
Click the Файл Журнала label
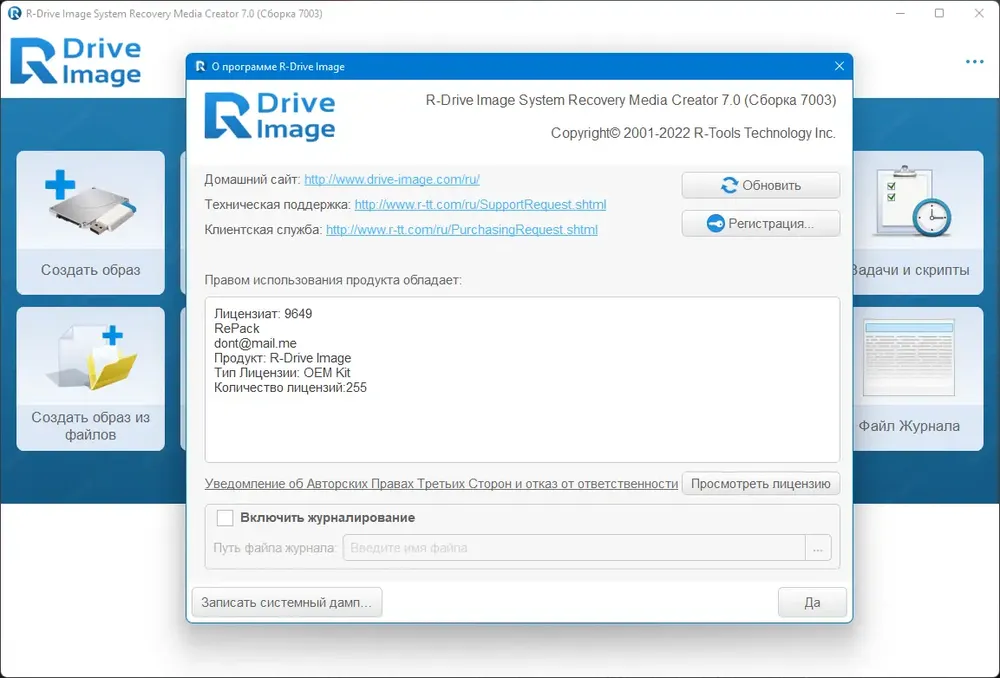point(909,426)
